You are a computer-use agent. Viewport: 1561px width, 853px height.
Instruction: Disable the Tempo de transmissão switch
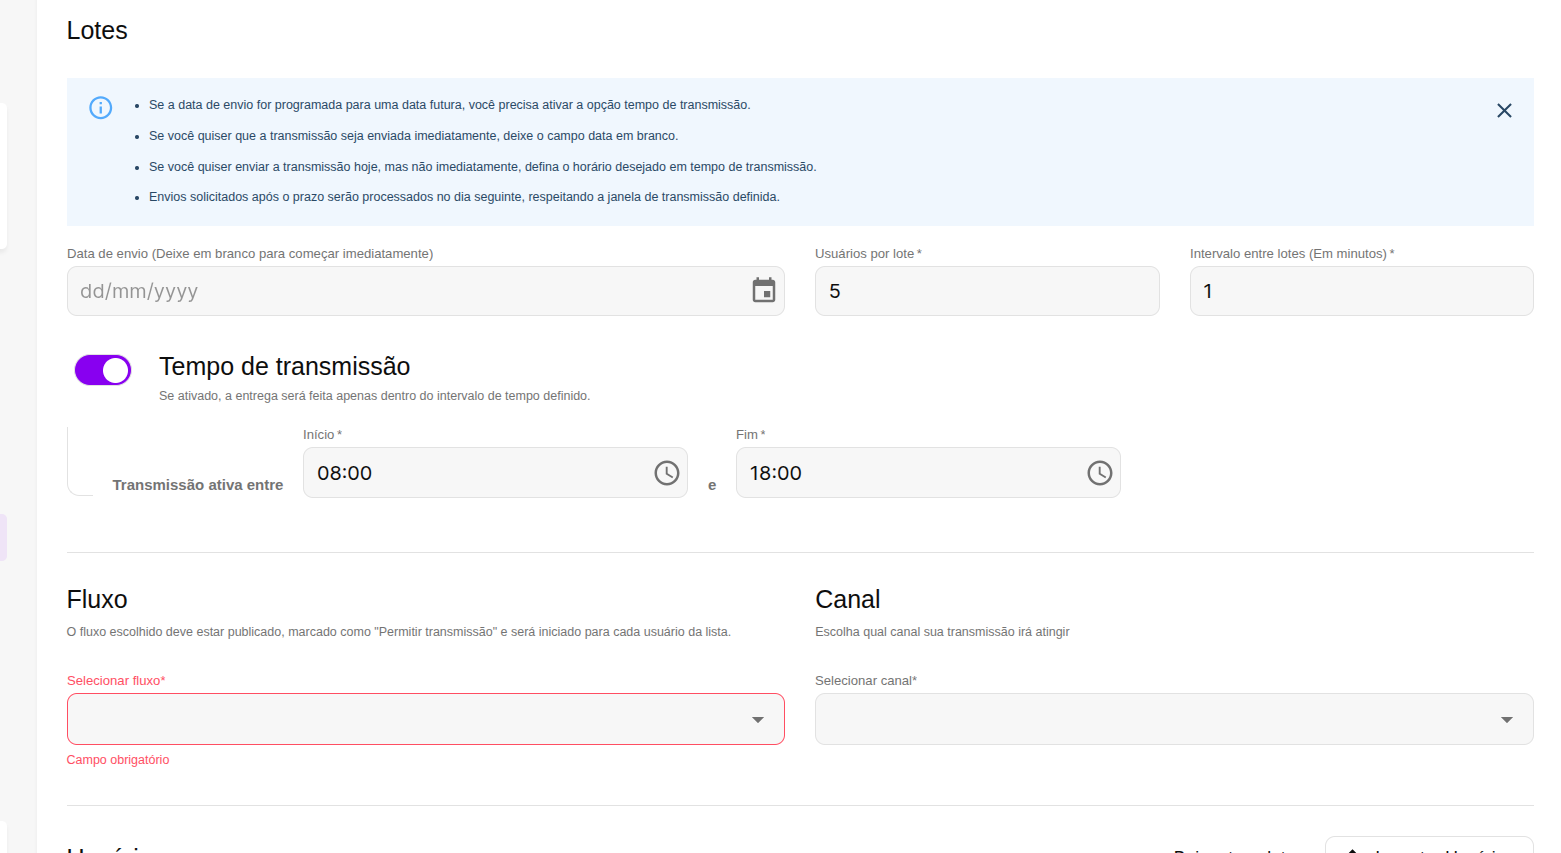[x=103, y=370]
